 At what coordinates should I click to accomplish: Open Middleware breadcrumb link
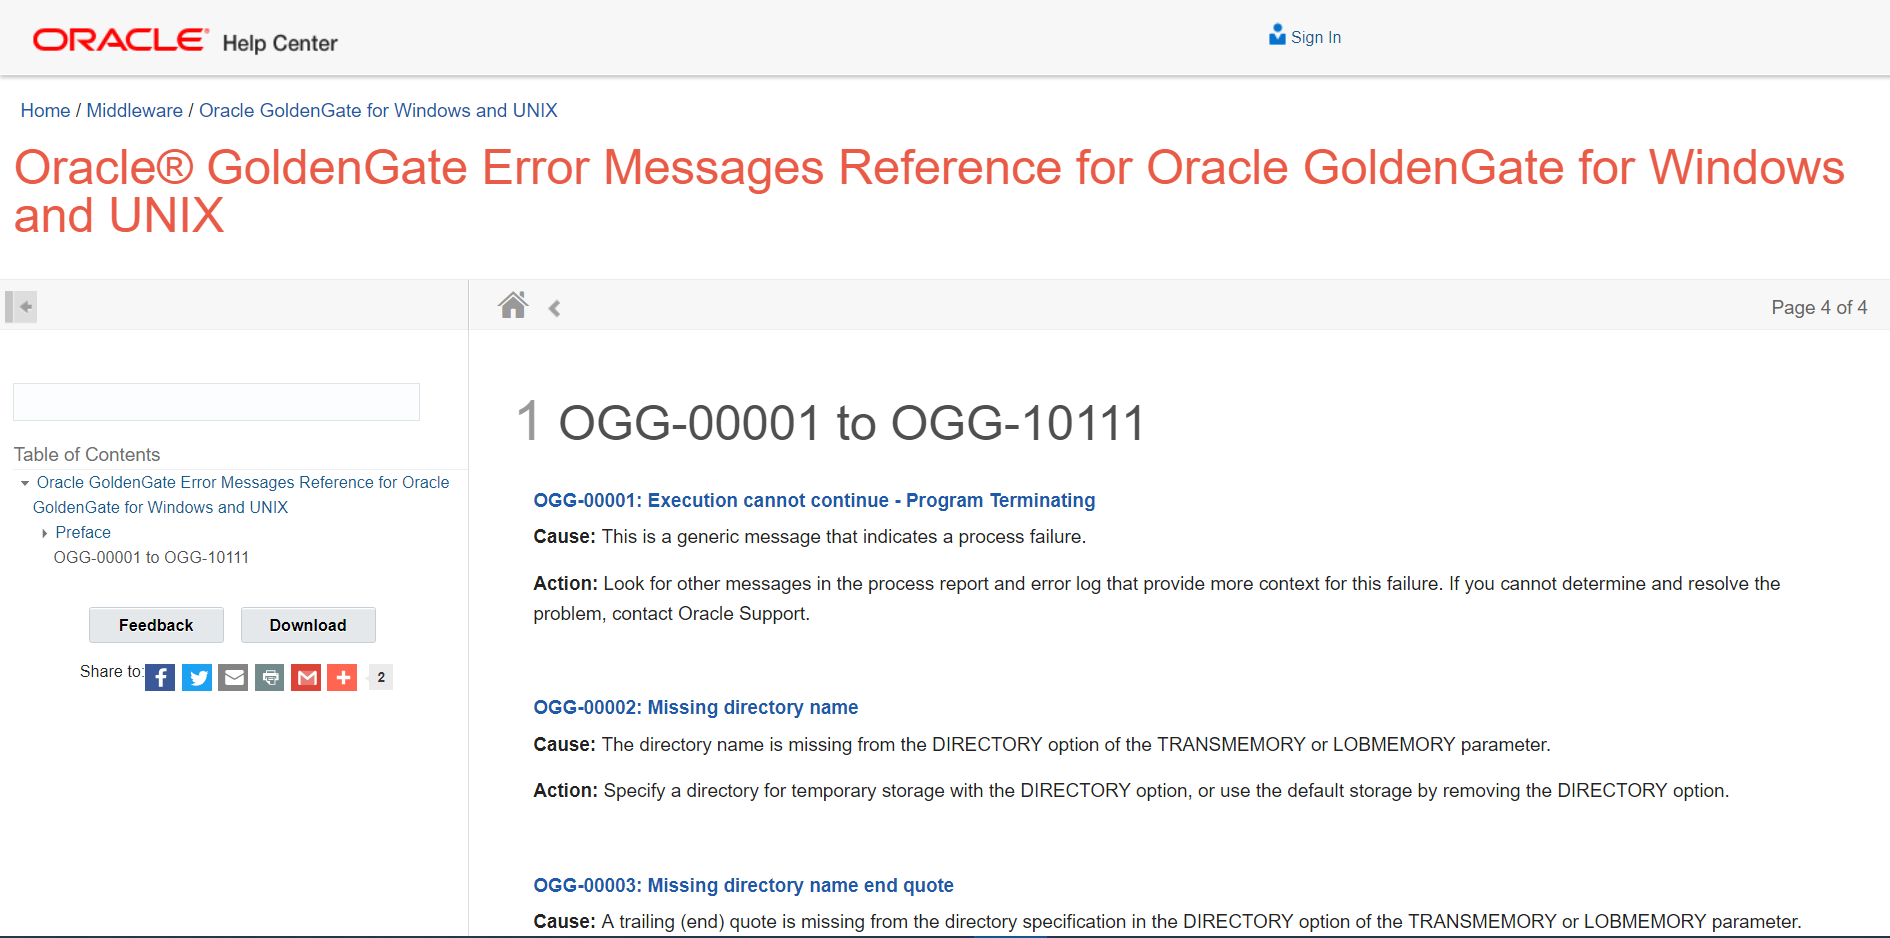point(134,110)
